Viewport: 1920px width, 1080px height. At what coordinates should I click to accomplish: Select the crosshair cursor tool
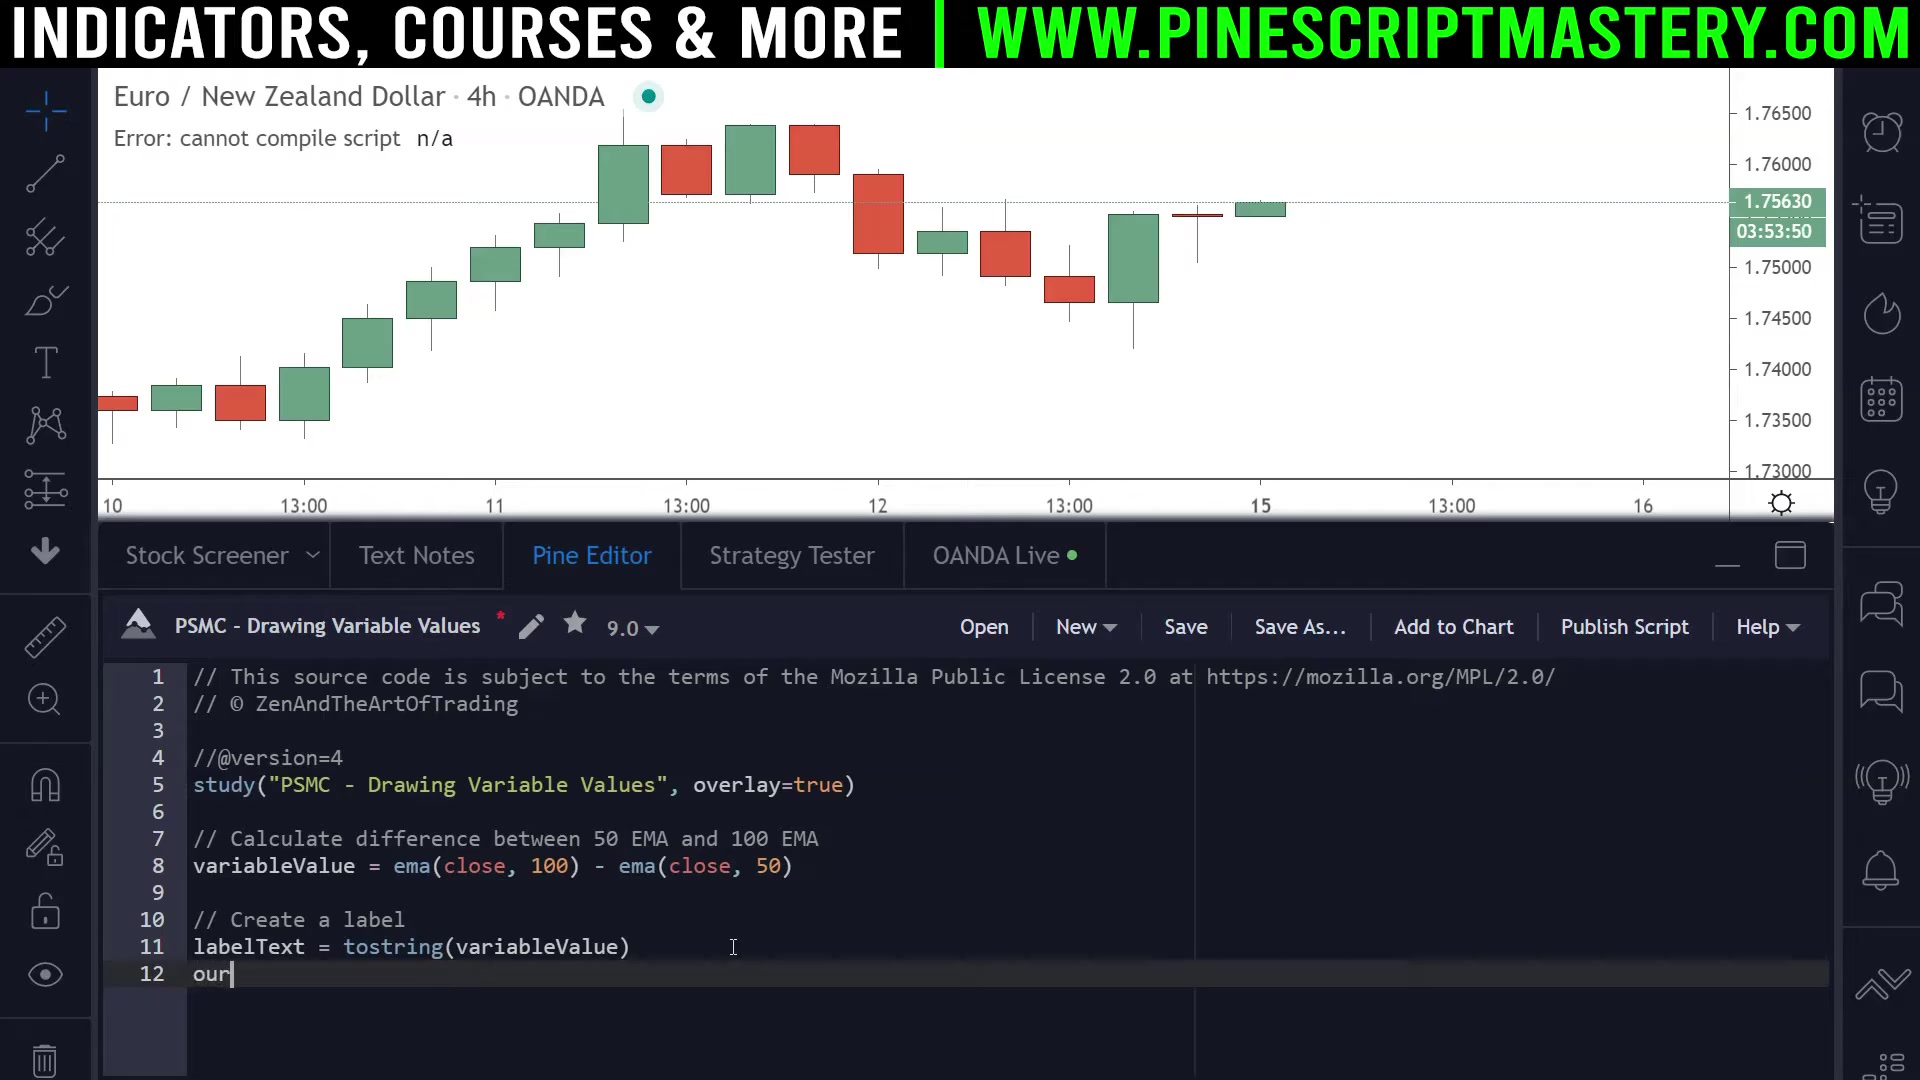click(46, 111)
